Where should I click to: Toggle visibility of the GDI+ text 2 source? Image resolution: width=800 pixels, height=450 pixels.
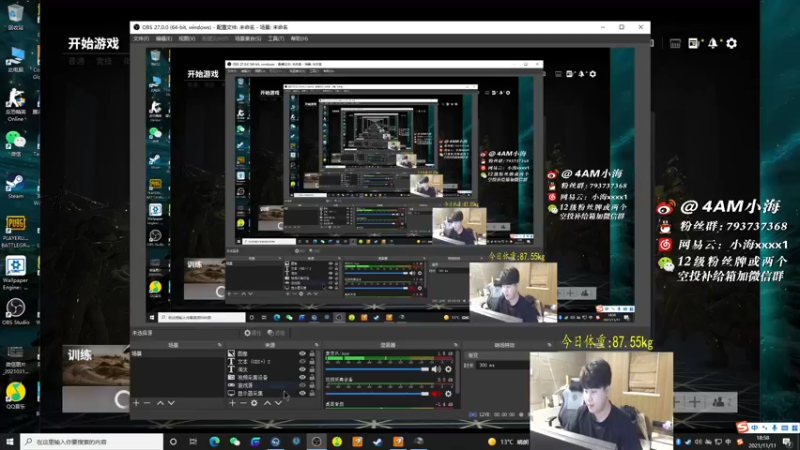pyautogui.click(x=303, y=361)
